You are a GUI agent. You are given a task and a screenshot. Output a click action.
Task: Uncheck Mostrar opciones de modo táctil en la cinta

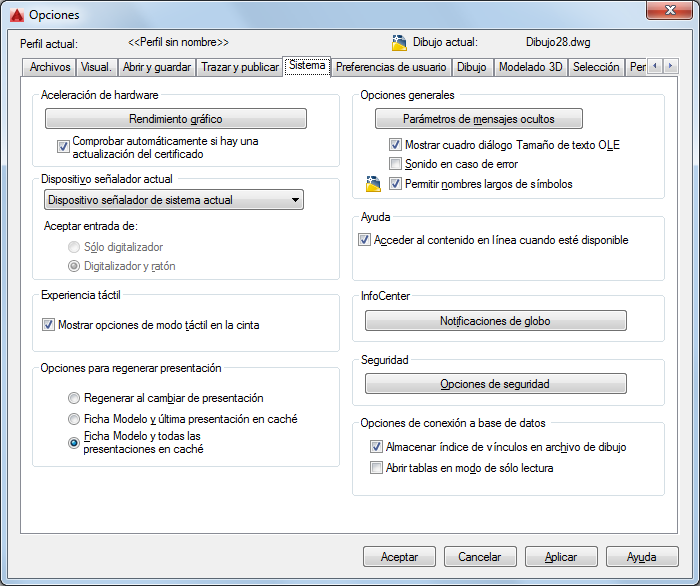48,324
